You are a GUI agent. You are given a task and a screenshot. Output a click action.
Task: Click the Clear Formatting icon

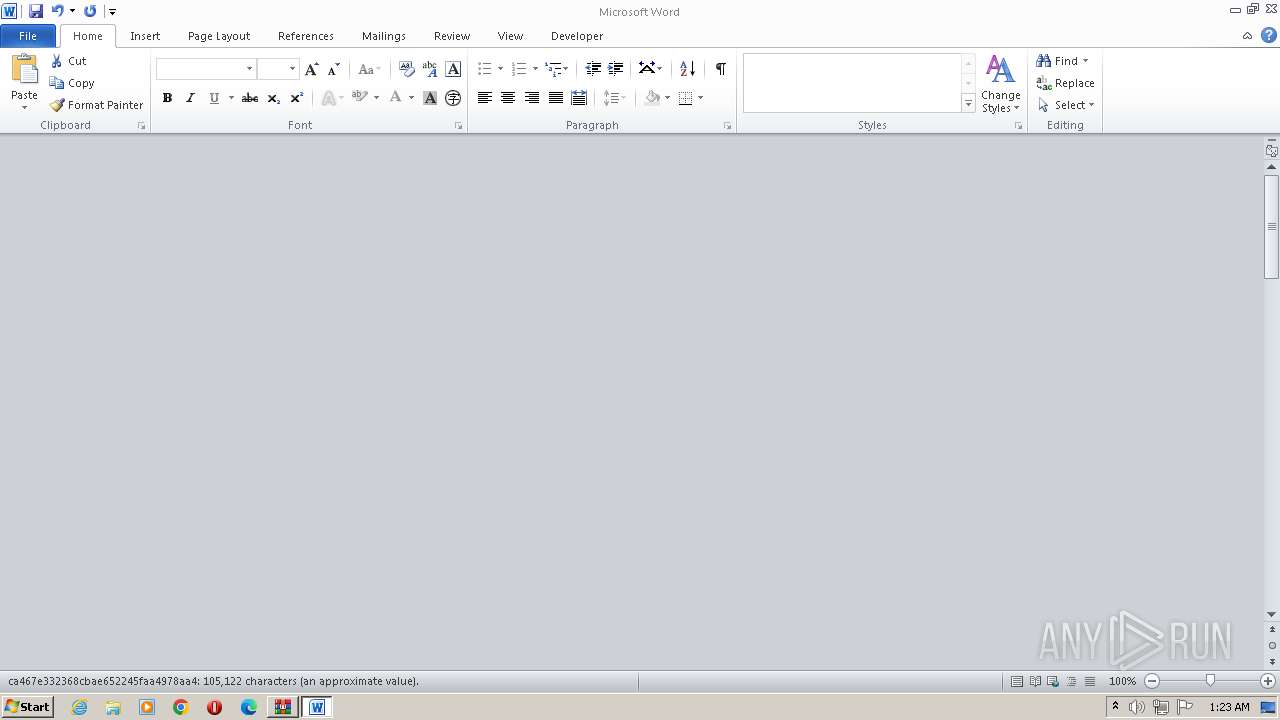tap(407, 69)
